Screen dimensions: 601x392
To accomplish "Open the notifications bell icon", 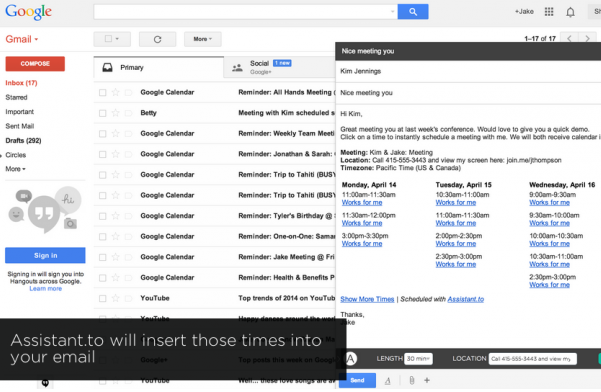I will [x=570, y=12].
